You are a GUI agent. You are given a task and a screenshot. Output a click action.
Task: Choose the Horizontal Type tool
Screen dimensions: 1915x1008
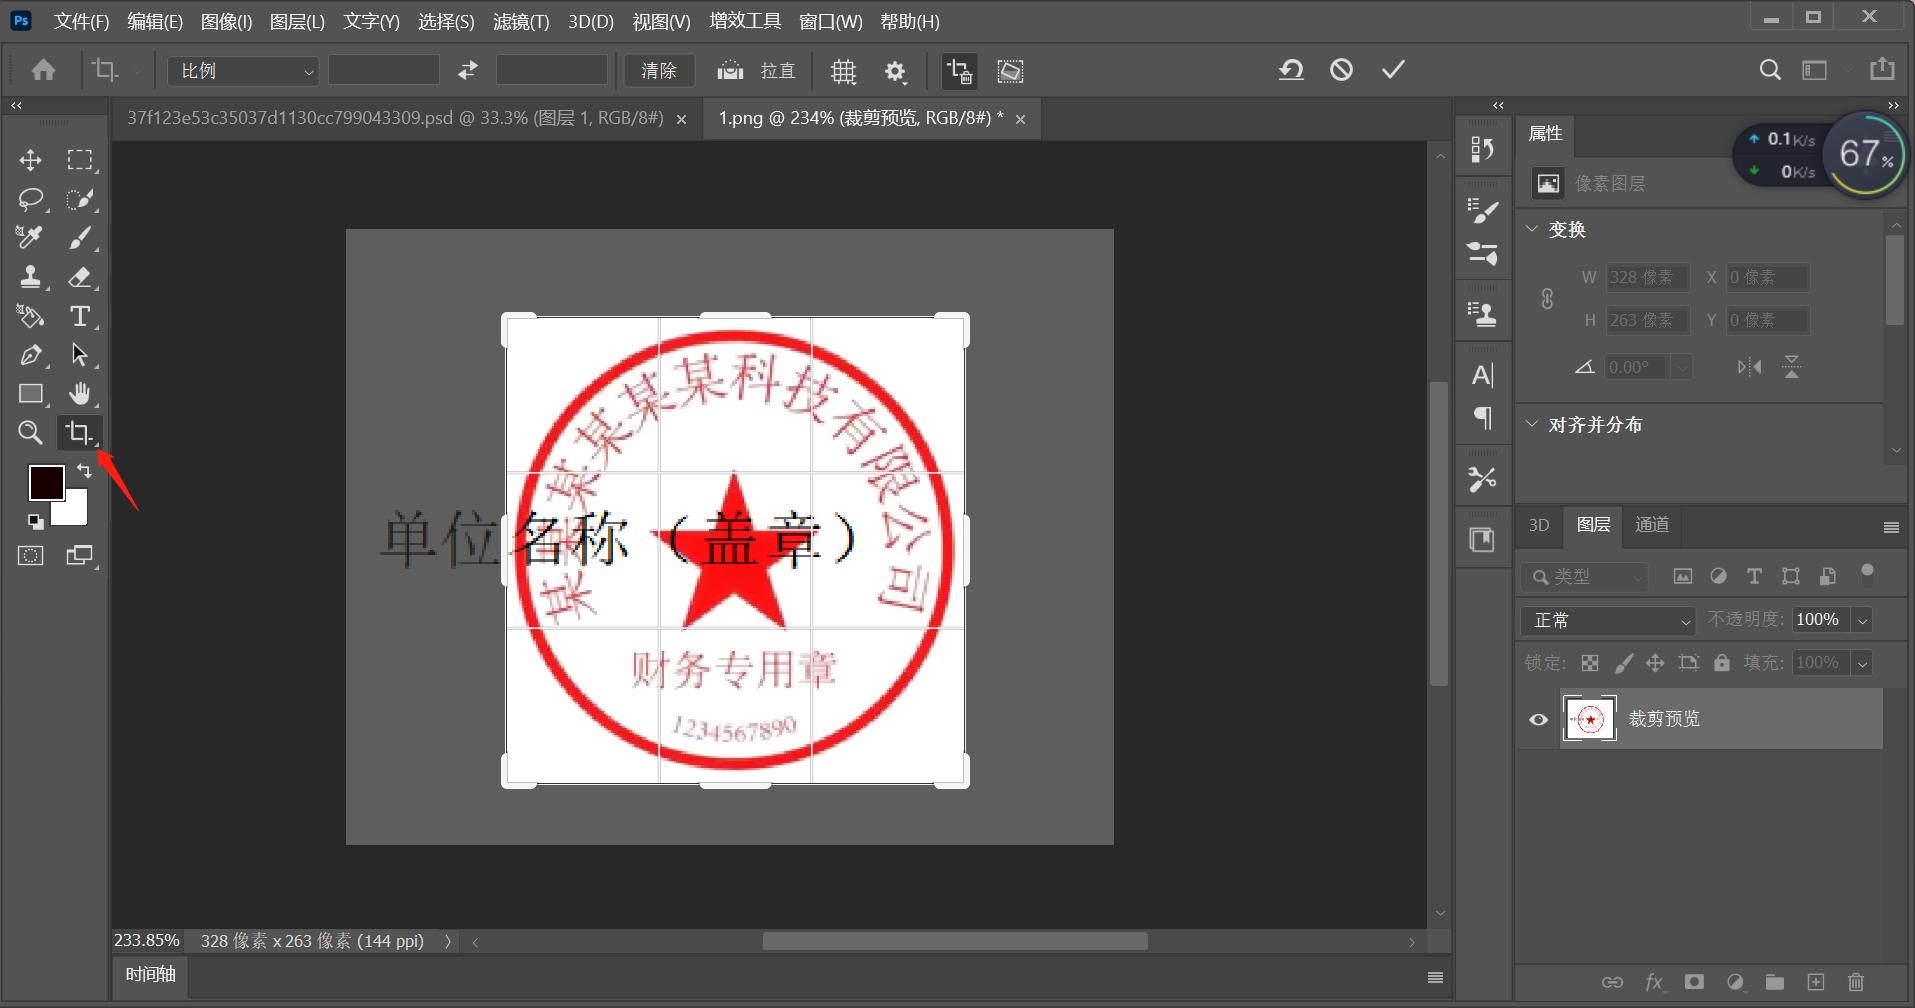pyautogui.click(x=80, y=316)
